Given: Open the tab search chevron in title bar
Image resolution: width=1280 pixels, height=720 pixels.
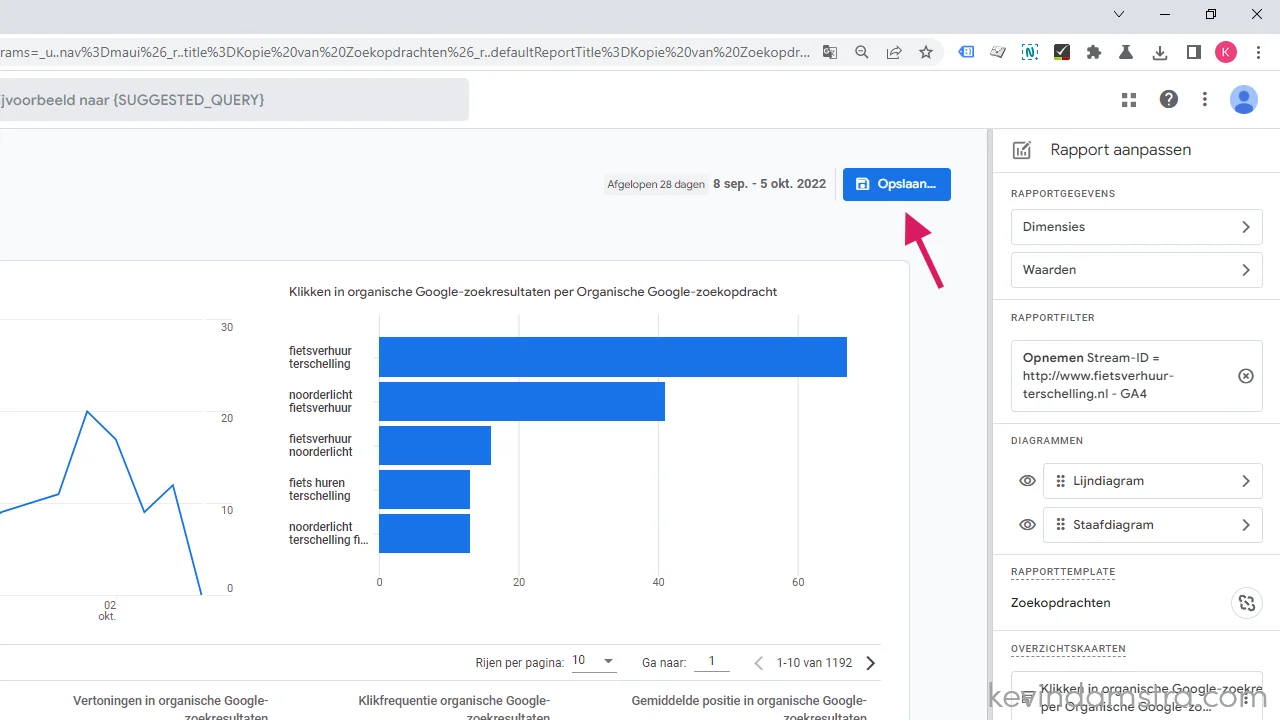Looking at the screenshot, I should pos(1119,14).
